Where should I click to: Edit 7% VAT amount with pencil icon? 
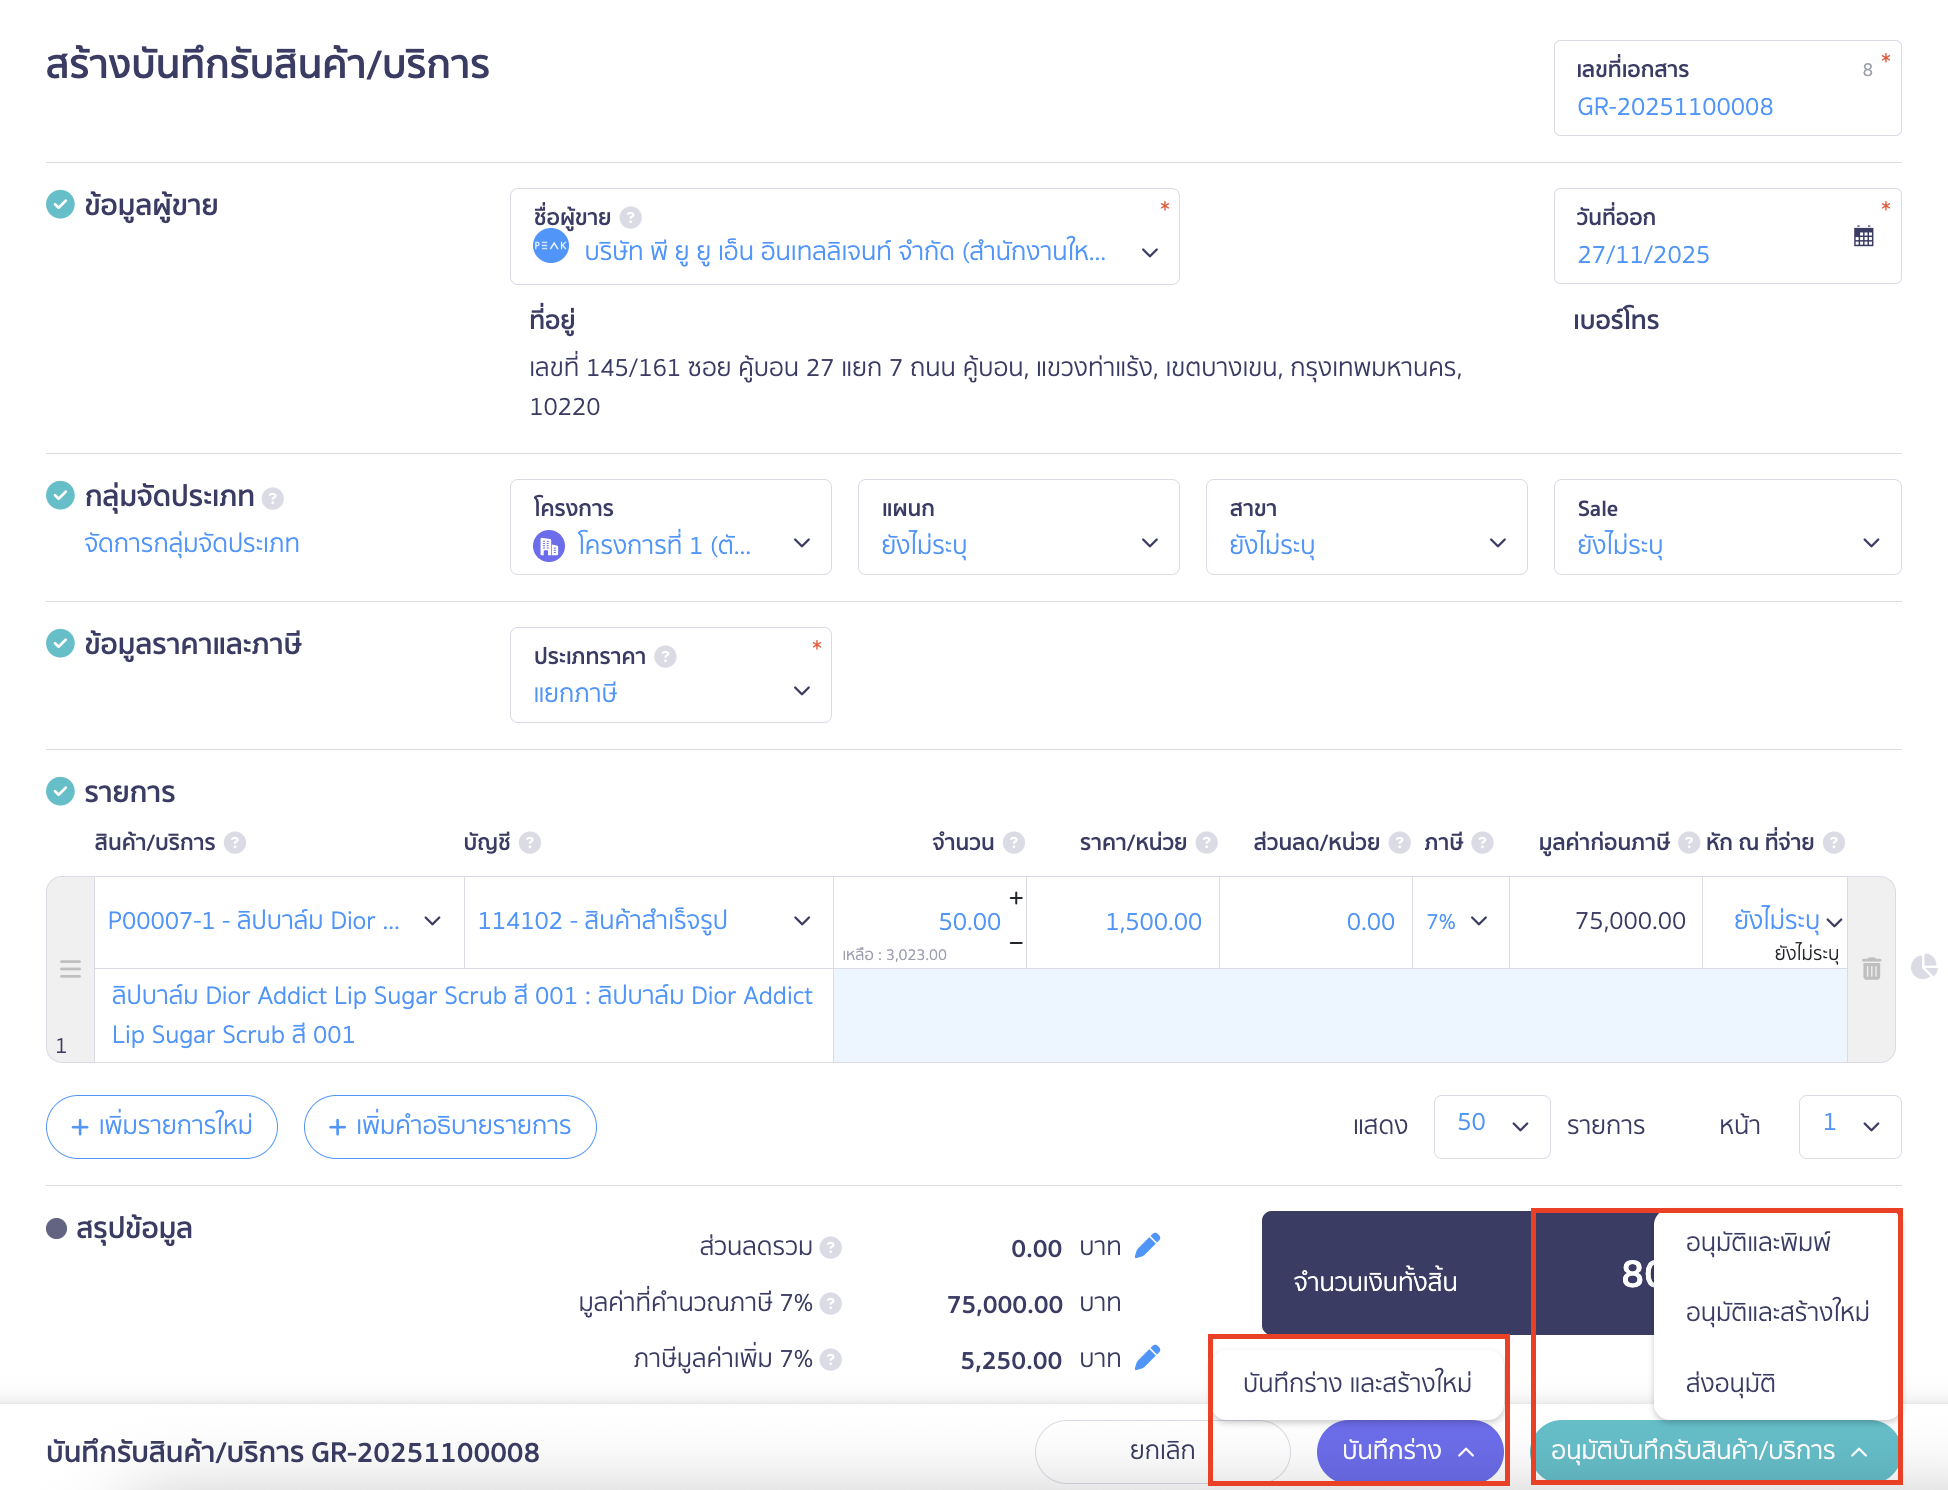pos(1148,1358)
